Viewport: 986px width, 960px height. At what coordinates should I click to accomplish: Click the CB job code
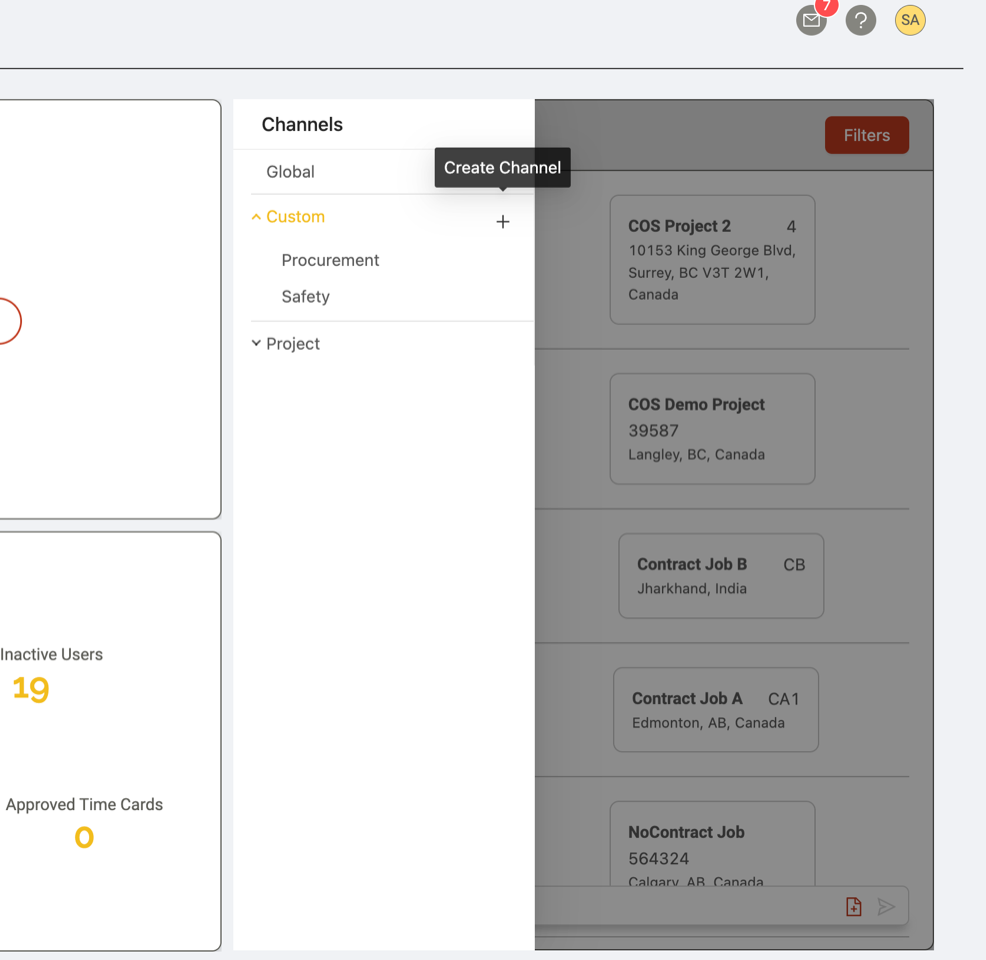794,565
